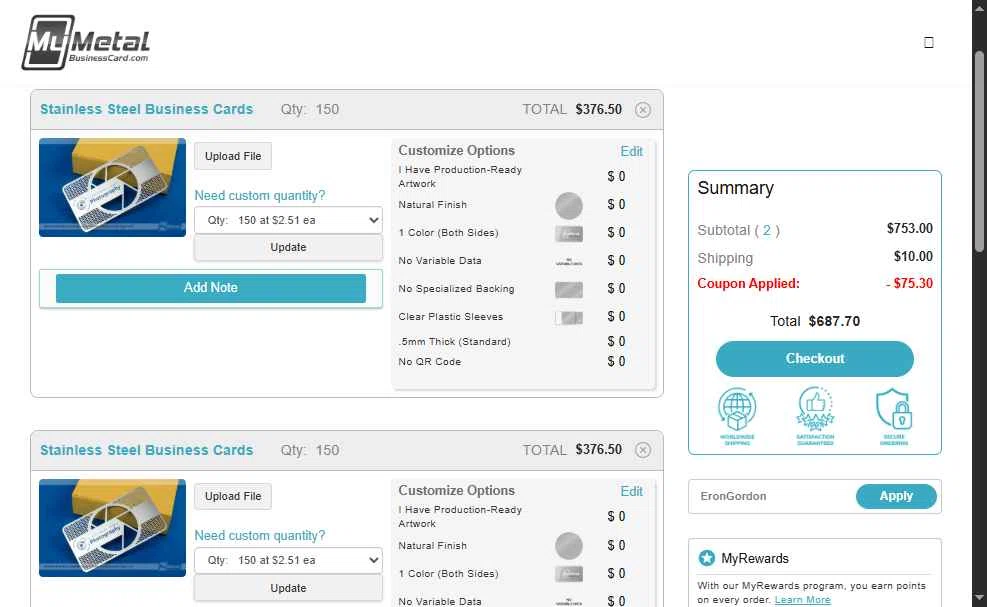The height and width of the screenshot is (607, 987).
Task: Click the first item's product thumbnail
Action: pyautogui.click(x=113, y=188)
